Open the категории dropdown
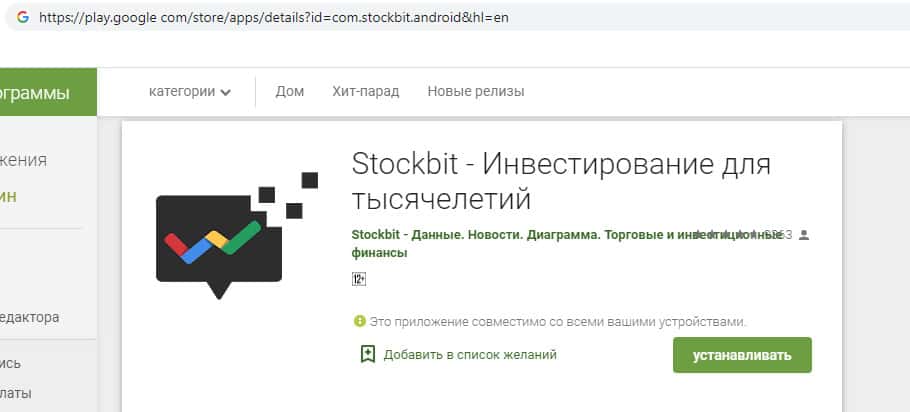The height and width of the screenshot is (412, 910). pos(190,92)
